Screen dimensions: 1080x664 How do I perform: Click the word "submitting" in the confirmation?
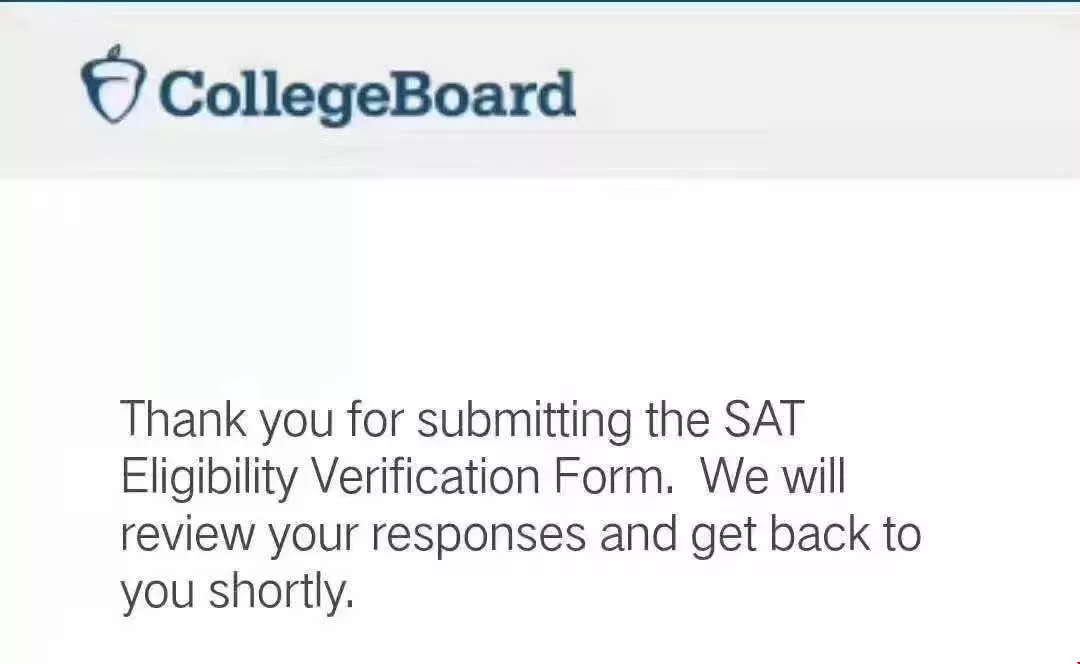coord(525,419)
